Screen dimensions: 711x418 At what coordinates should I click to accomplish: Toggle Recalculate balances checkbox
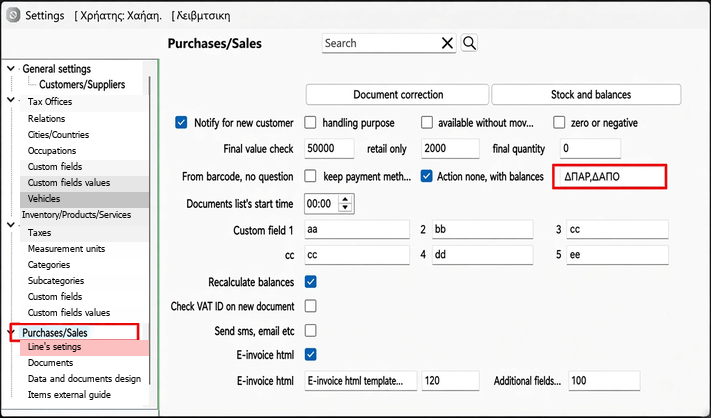311,282
